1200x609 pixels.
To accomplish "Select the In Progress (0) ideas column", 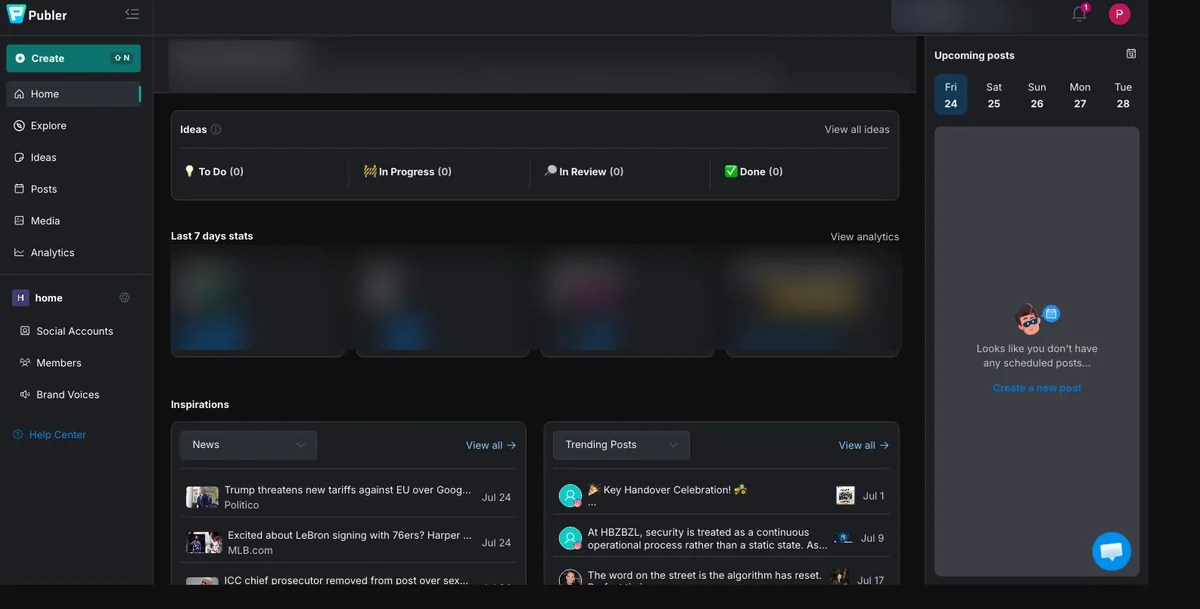I will coord(408,172).
